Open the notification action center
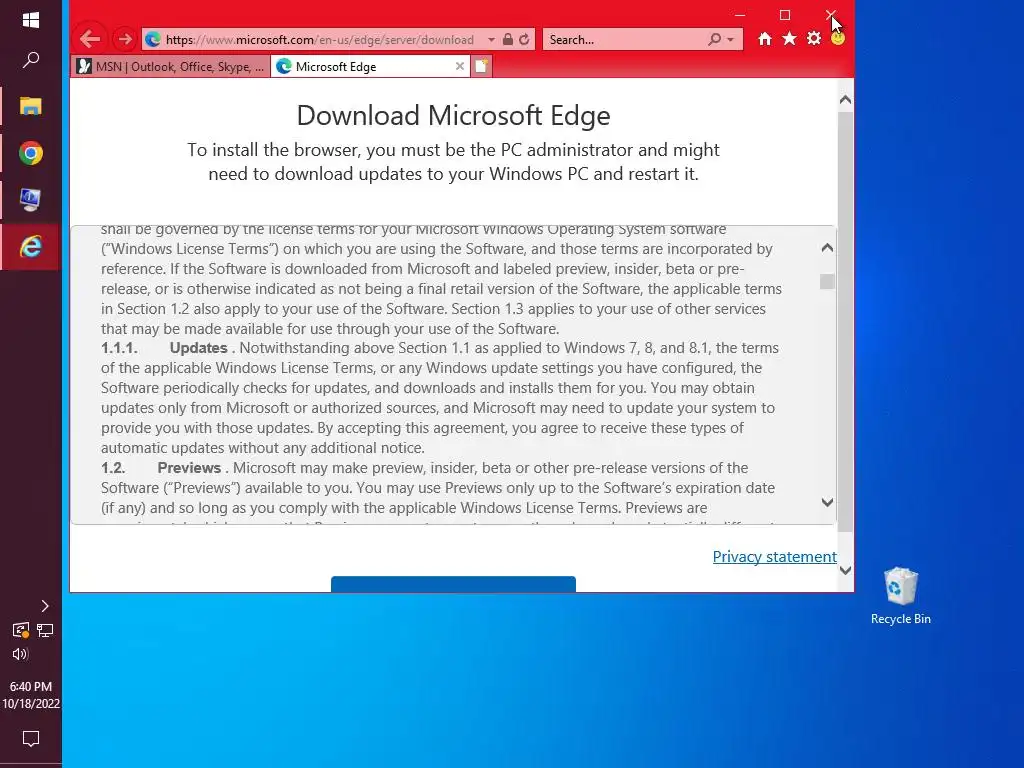This screenshot has width=1024, height=768. tap(31, 739)
